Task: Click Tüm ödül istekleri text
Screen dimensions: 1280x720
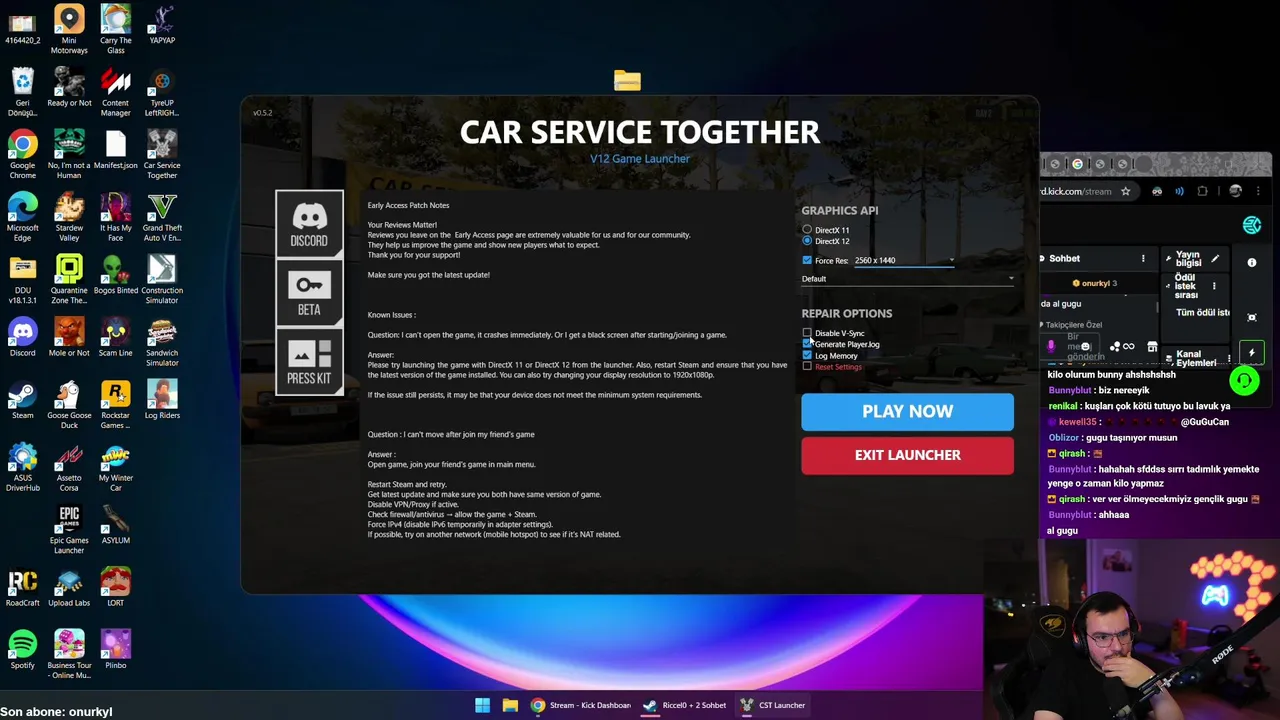Action: point(1202,312)
